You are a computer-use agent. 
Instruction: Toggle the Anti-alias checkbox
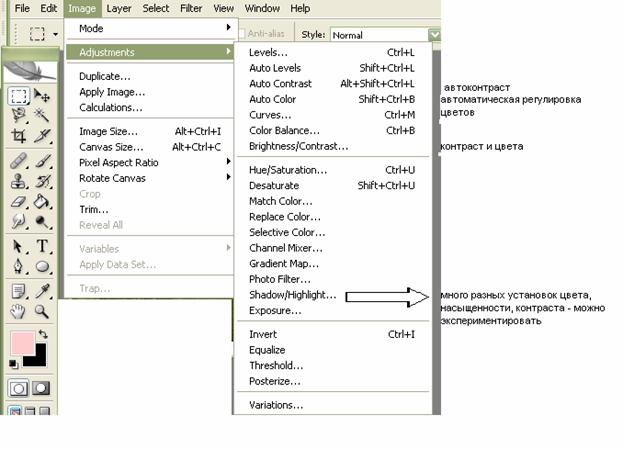[241, 34]
